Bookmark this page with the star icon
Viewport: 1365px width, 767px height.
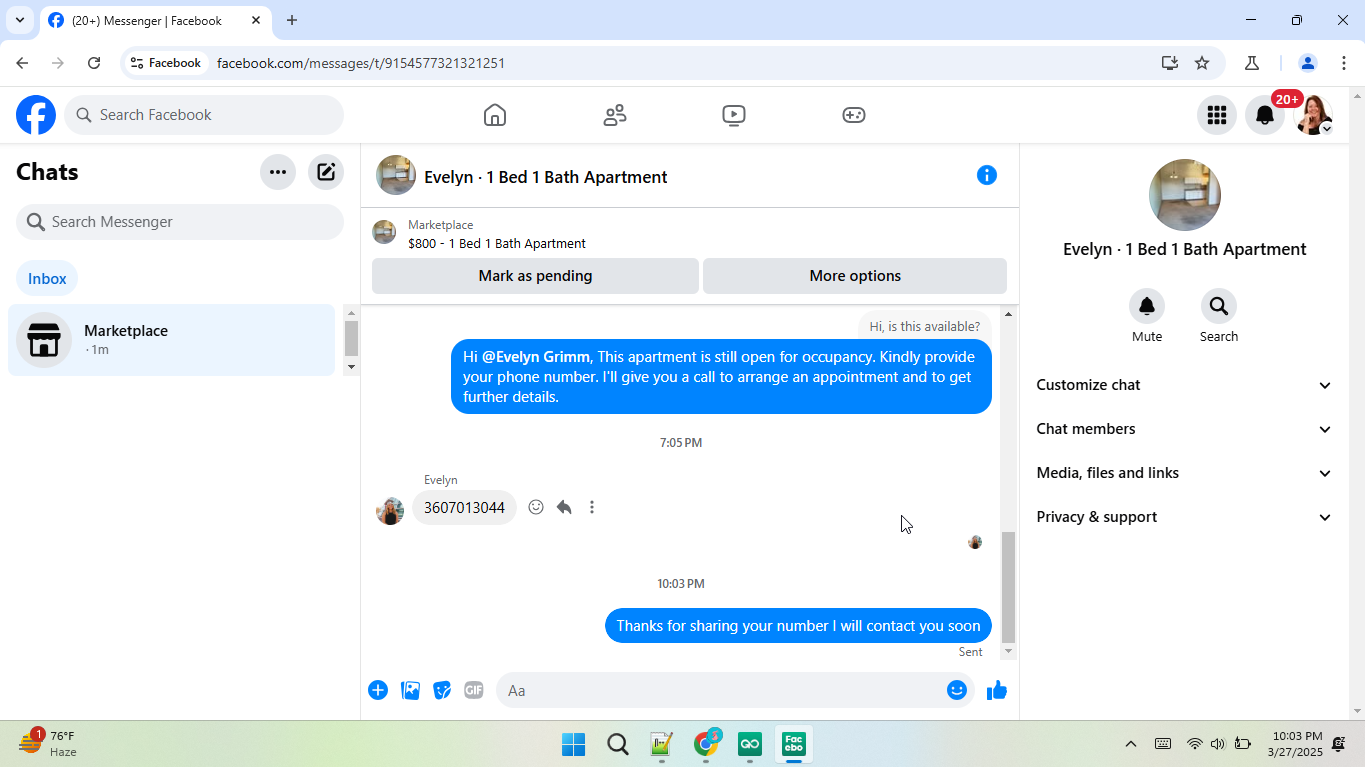click(x=1202, y=63)
